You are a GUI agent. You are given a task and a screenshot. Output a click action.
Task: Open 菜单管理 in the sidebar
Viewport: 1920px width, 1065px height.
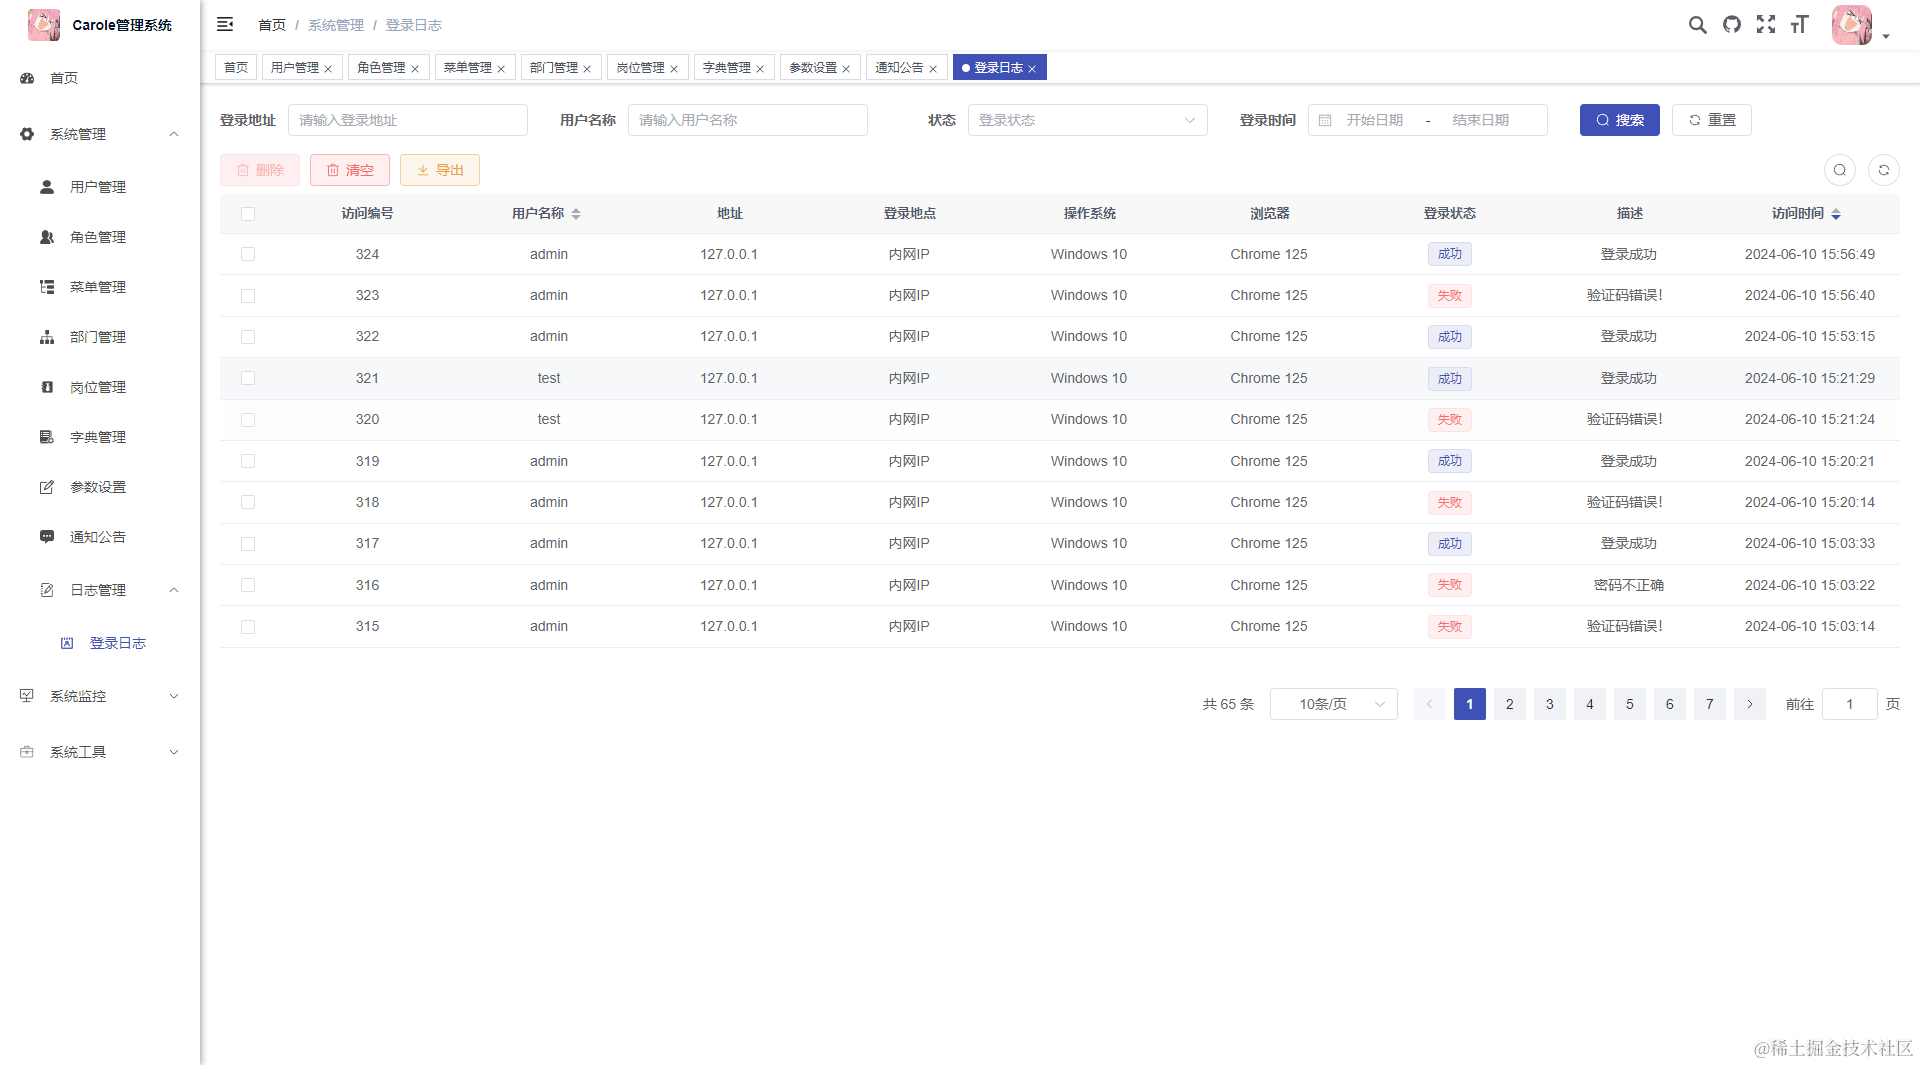tap(100, 287)
